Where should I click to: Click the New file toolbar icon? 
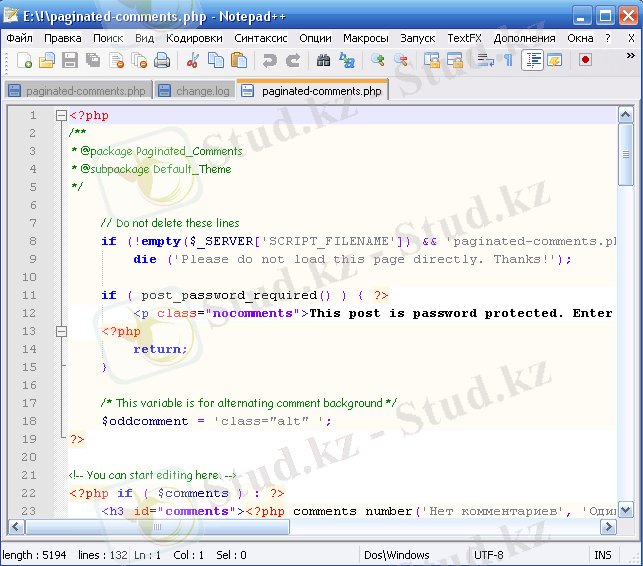(x=25, y=61)
